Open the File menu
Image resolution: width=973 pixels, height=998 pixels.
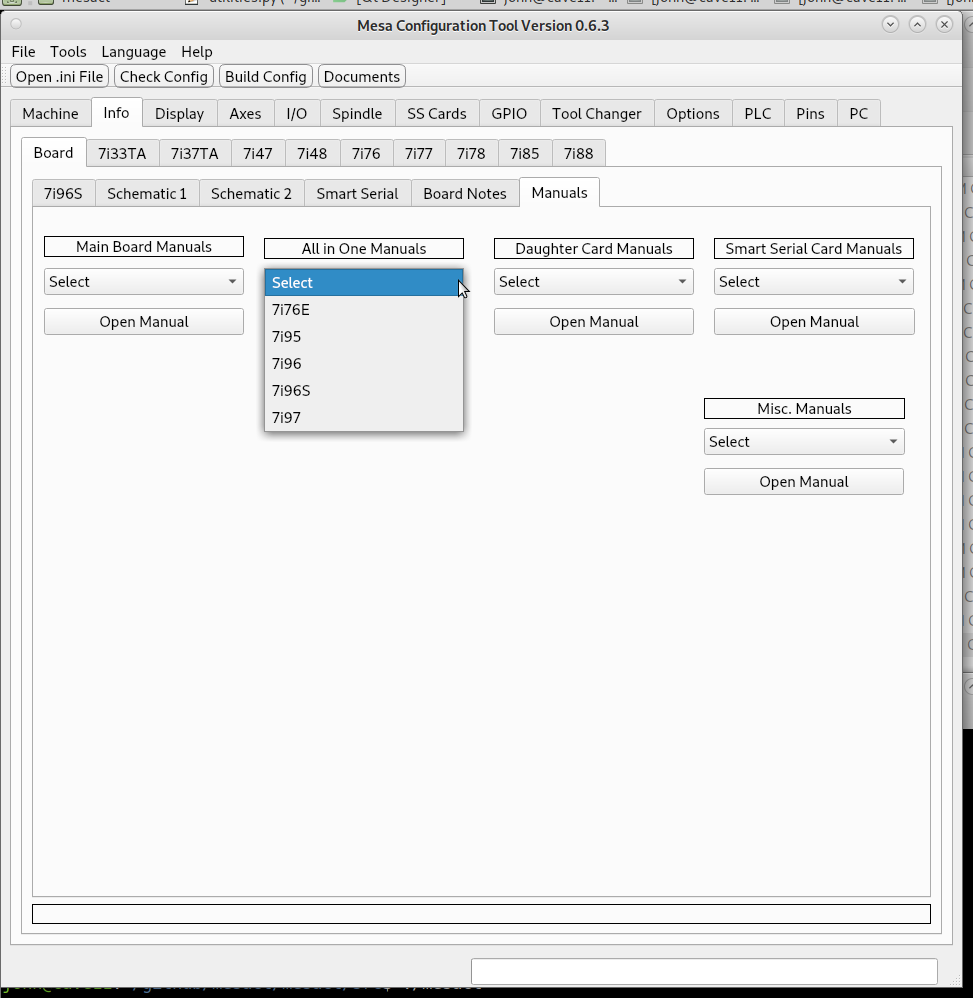[23, 52]
